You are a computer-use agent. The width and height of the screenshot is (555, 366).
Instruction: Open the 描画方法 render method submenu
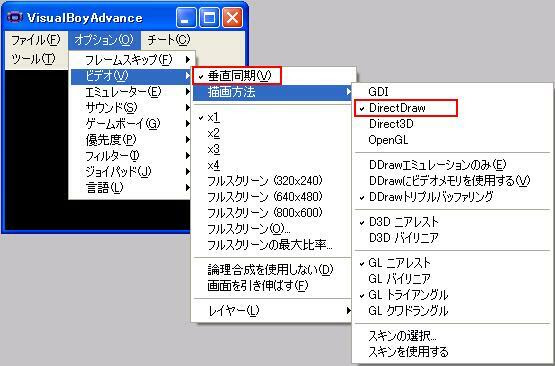(273, 93)
